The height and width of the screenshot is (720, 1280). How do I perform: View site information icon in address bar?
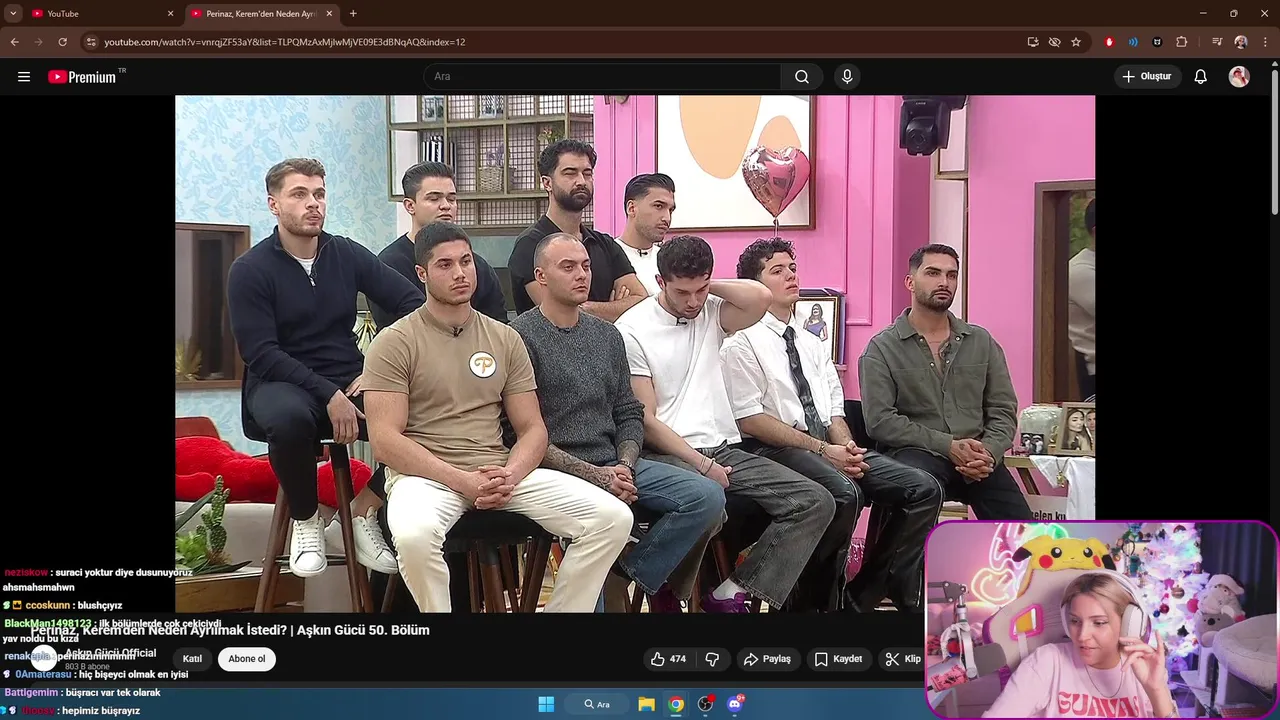point(91,42)
